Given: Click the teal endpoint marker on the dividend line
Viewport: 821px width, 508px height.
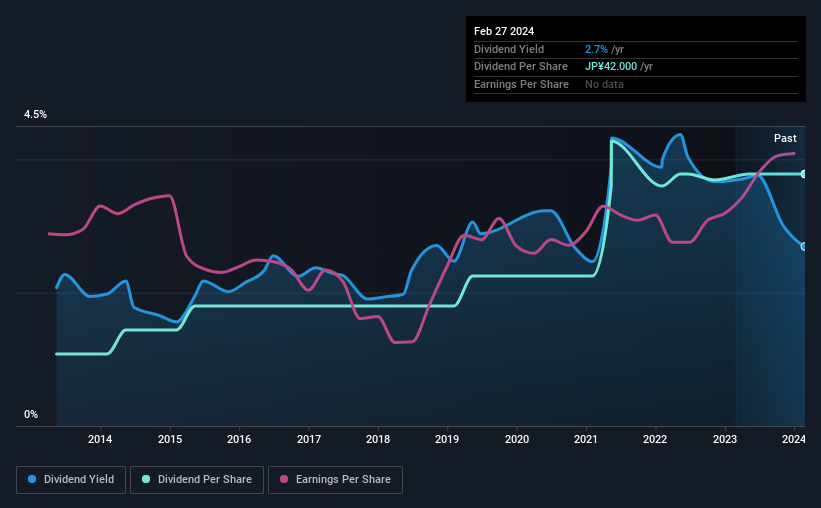Looking at the screenshot, I should click(804, 174).
